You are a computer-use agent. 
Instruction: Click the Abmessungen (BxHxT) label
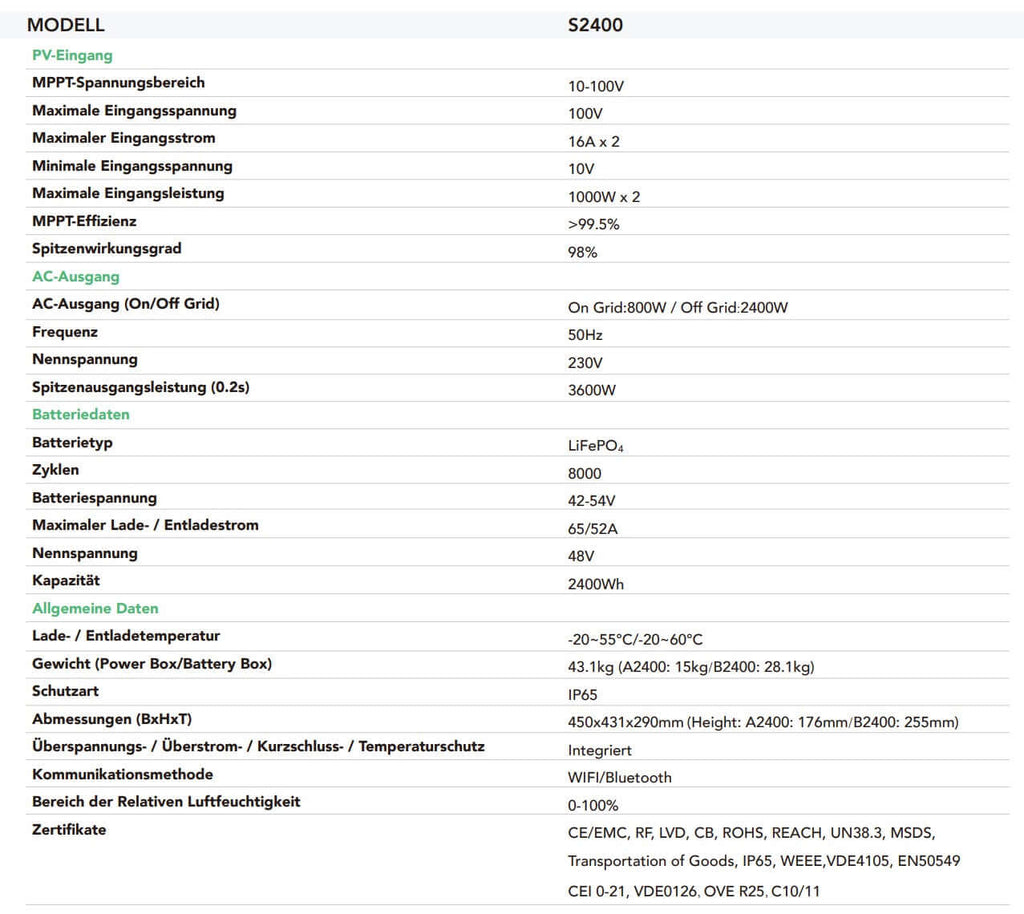coord(112,719)
